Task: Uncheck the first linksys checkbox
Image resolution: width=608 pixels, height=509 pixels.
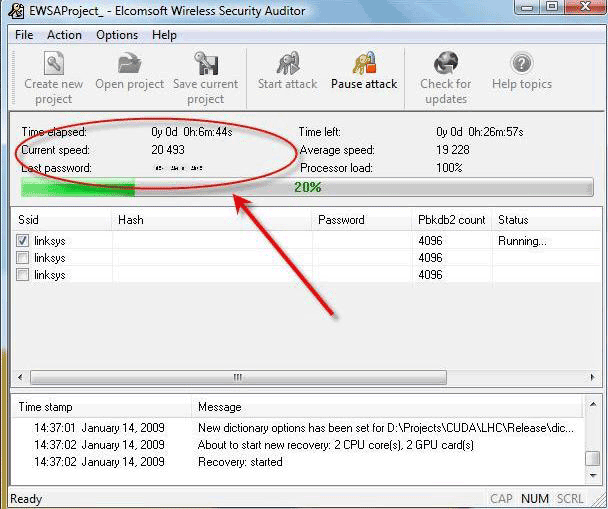Action: (x=23, y=241)
